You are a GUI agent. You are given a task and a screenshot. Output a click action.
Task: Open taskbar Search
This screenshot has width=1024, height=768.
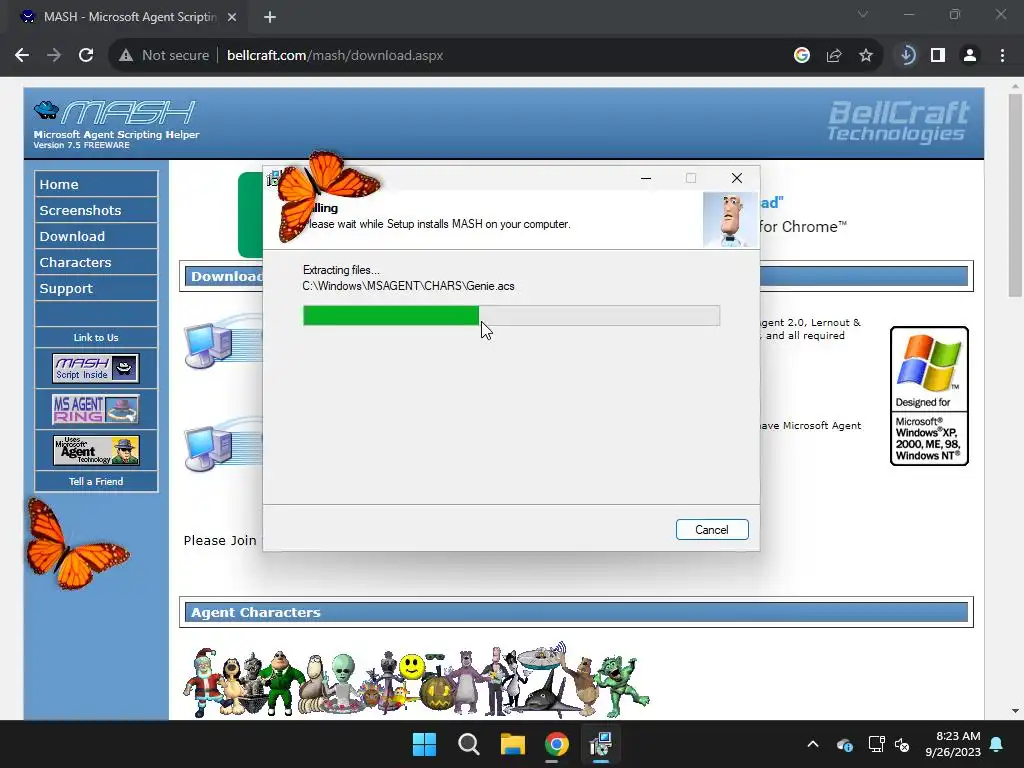[x=468, y=744]
